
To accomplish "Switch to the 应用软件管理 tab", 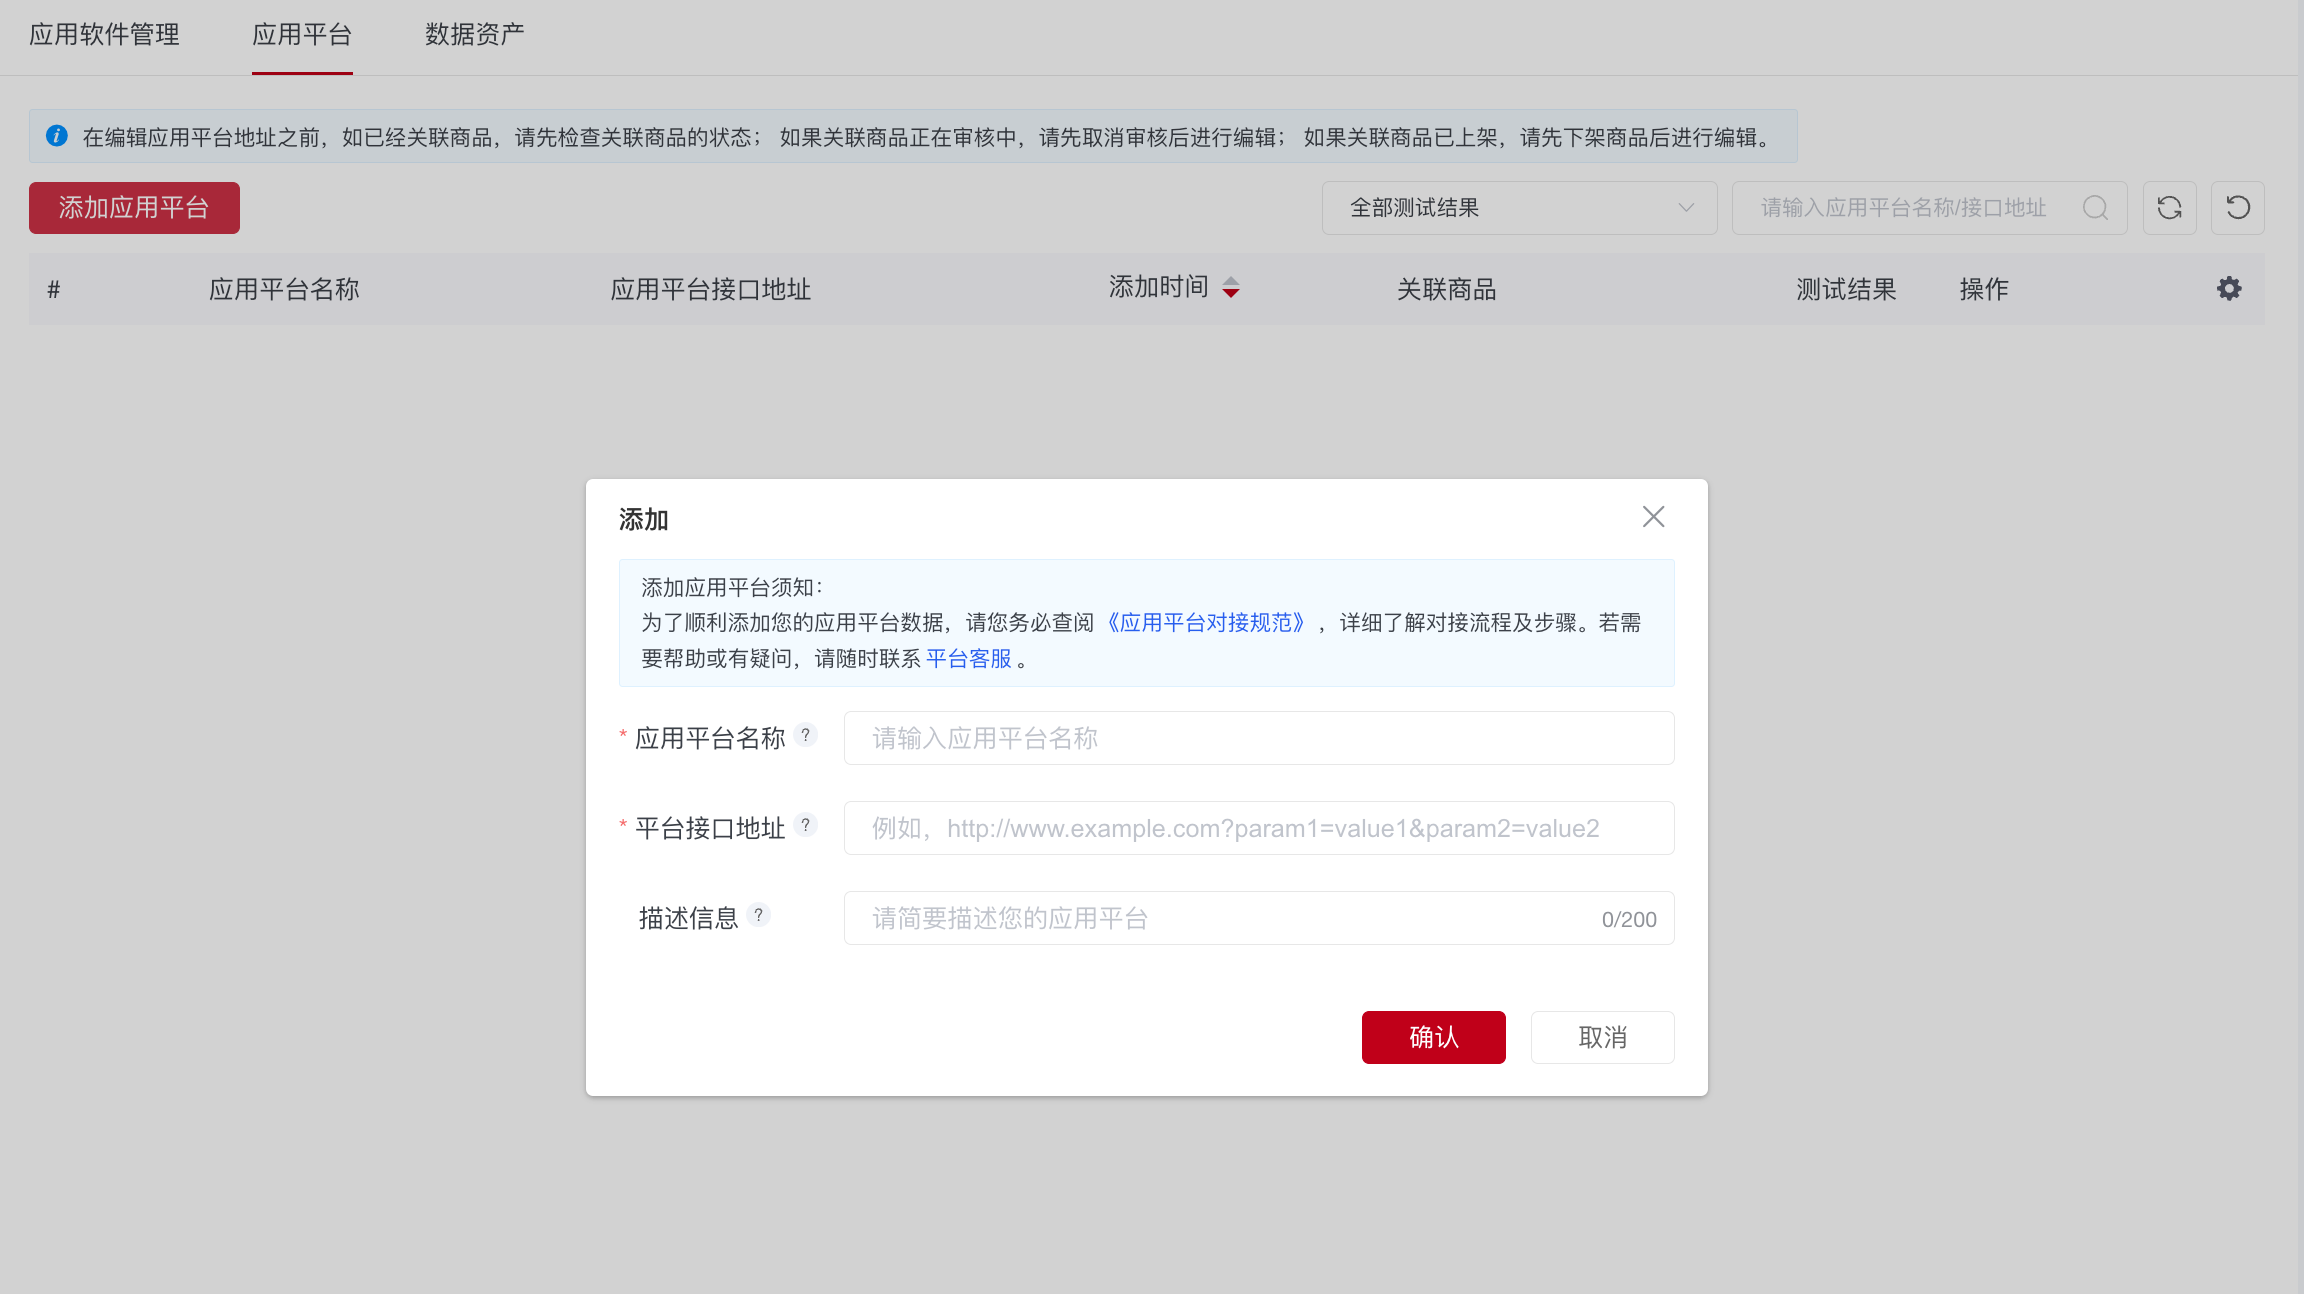I will [x=104, y=35].
